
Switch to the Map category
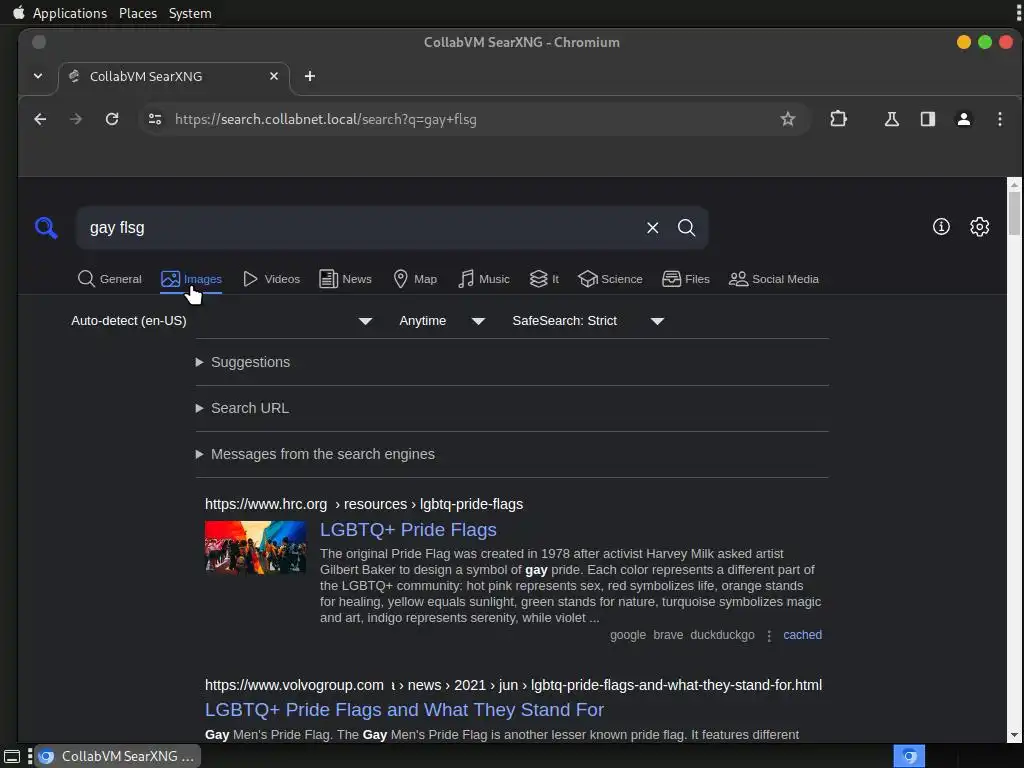click(415, 279)
